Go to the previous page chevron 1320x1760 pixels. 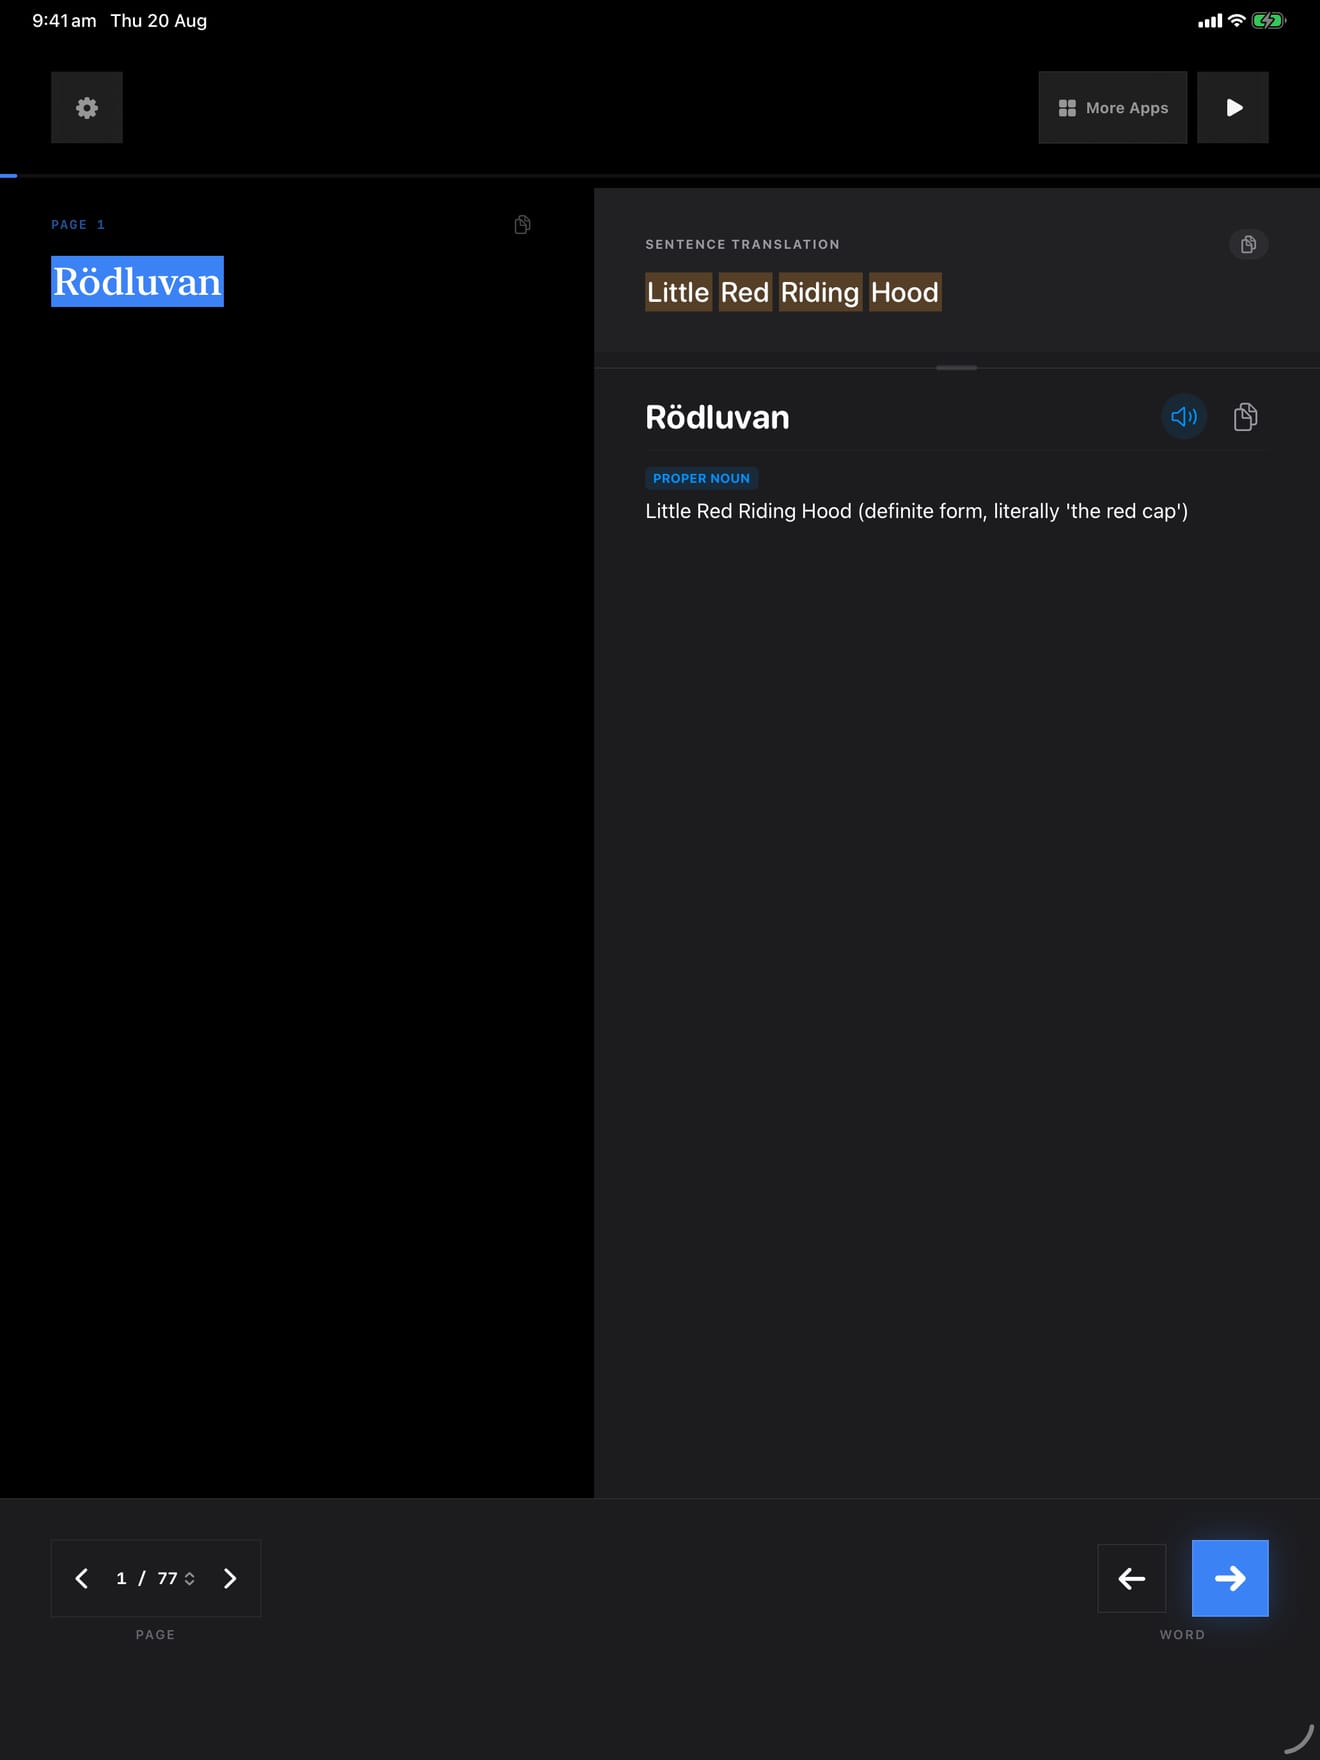pyautogui.click(x=82, y=1578)
